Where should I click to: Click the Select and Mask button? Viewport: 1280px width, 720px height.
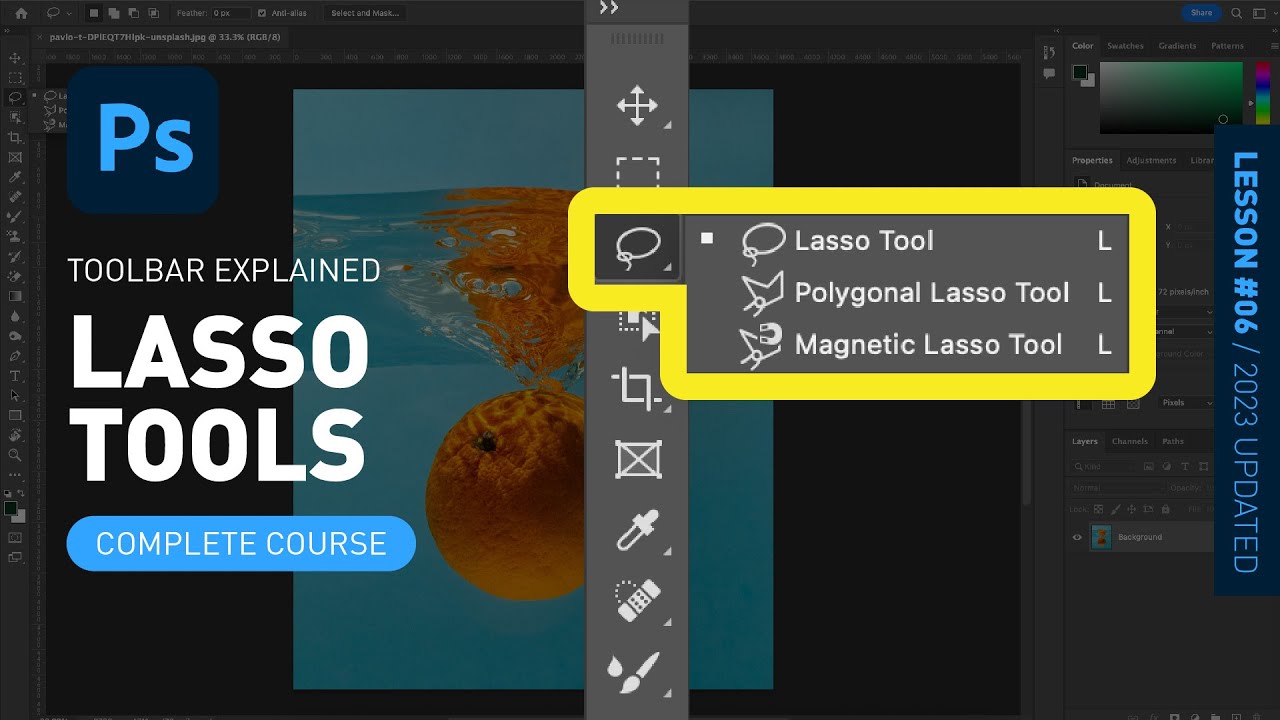pyautogui.click(x=365, y=13)
